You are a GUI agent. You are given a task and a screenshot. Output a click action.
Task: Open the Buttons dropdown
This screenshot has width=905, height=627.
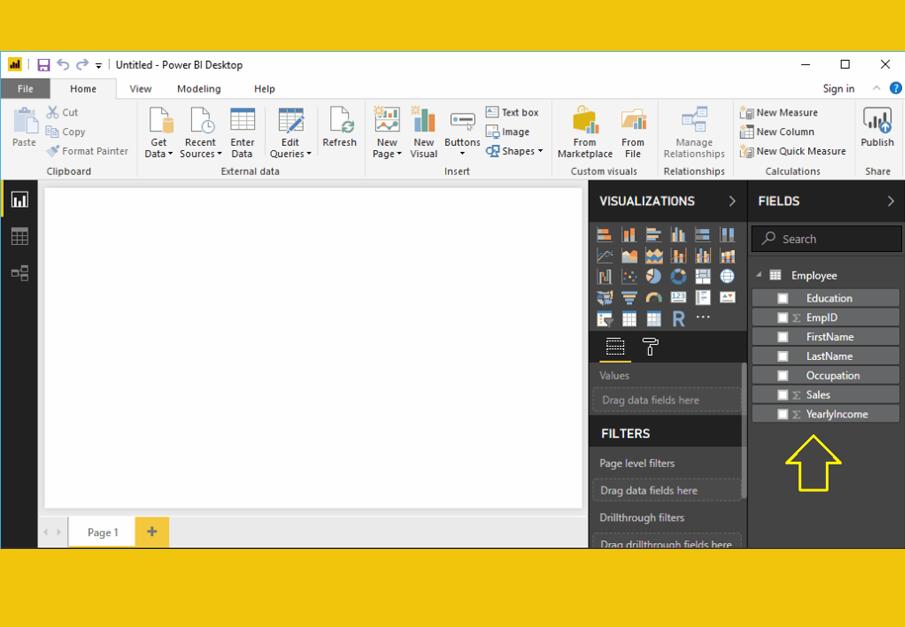click(x=462, y=133)
